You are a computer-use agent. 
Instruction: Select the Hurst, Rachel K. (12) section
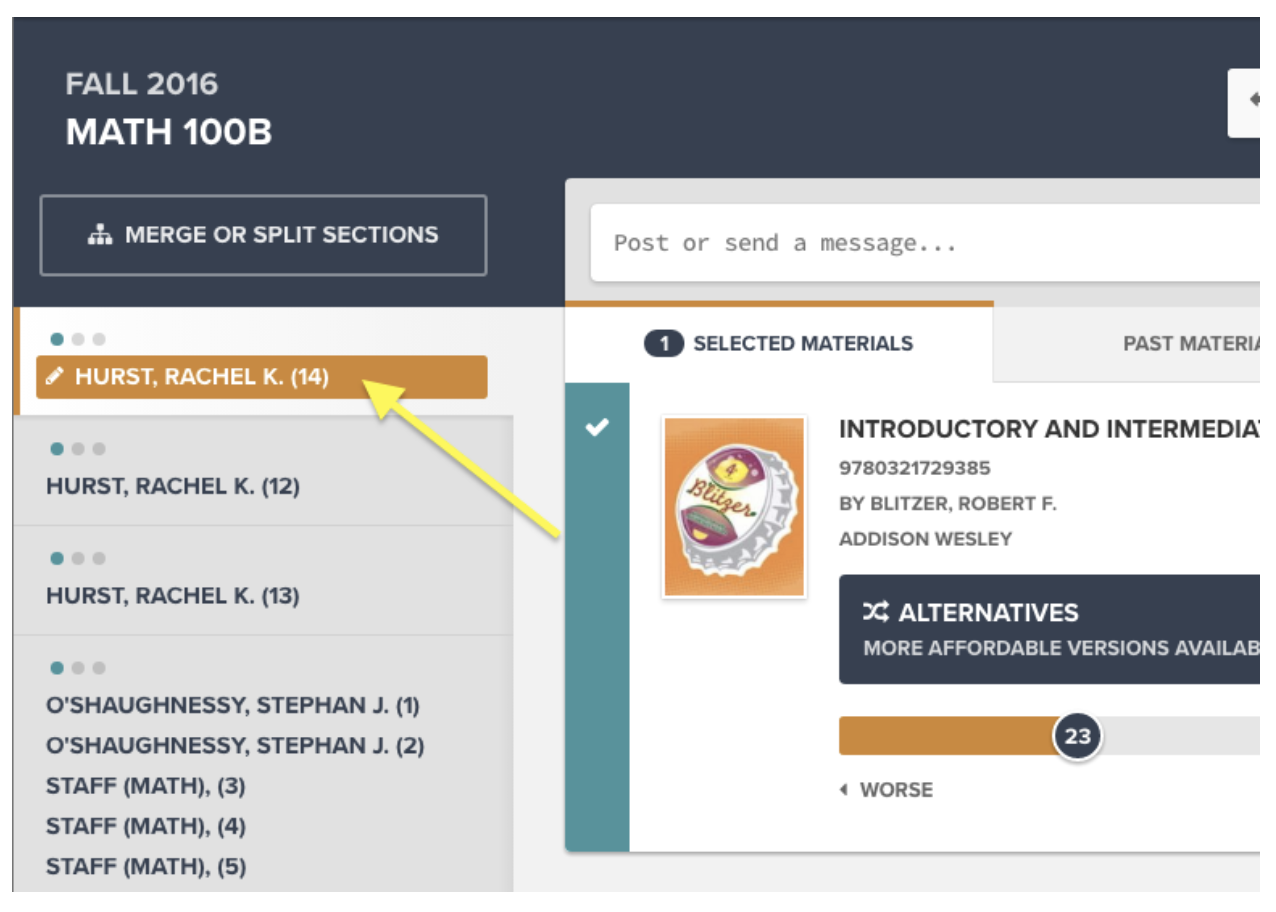pyautogui.click(x=173, y=487)
